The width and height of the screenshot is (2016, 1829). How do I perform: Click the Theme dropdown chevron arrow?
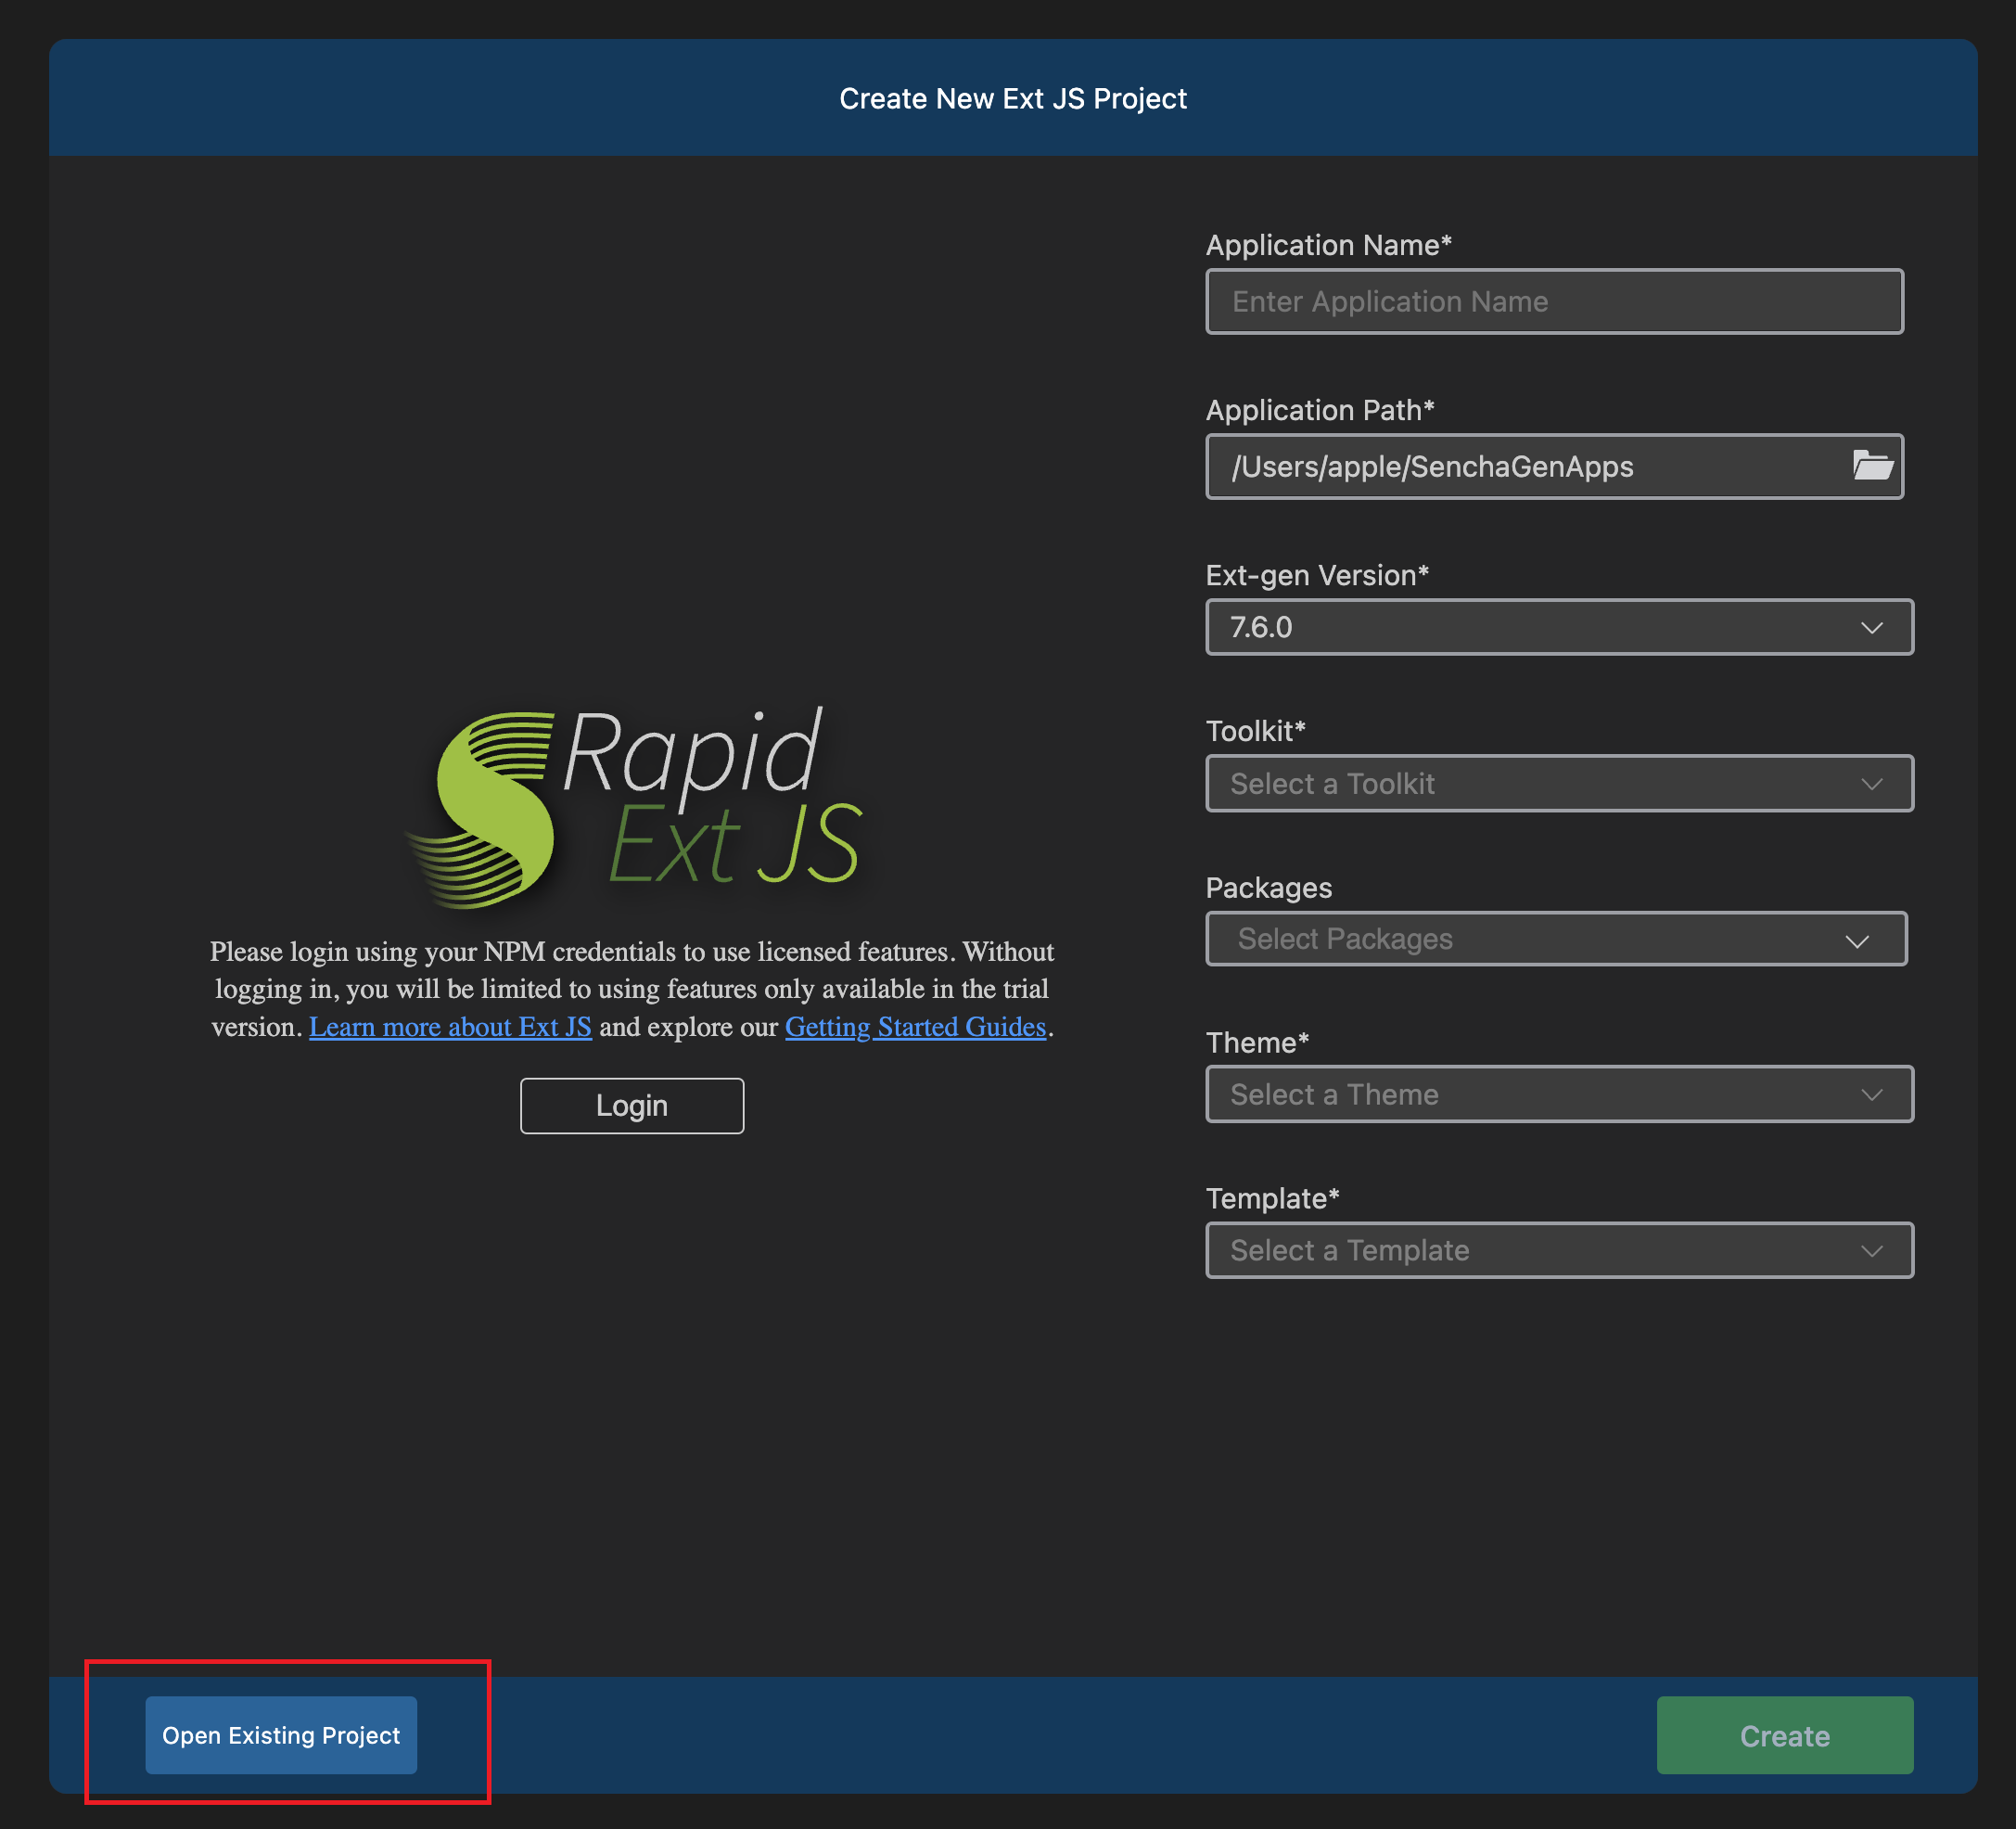coord(1871,1095)
